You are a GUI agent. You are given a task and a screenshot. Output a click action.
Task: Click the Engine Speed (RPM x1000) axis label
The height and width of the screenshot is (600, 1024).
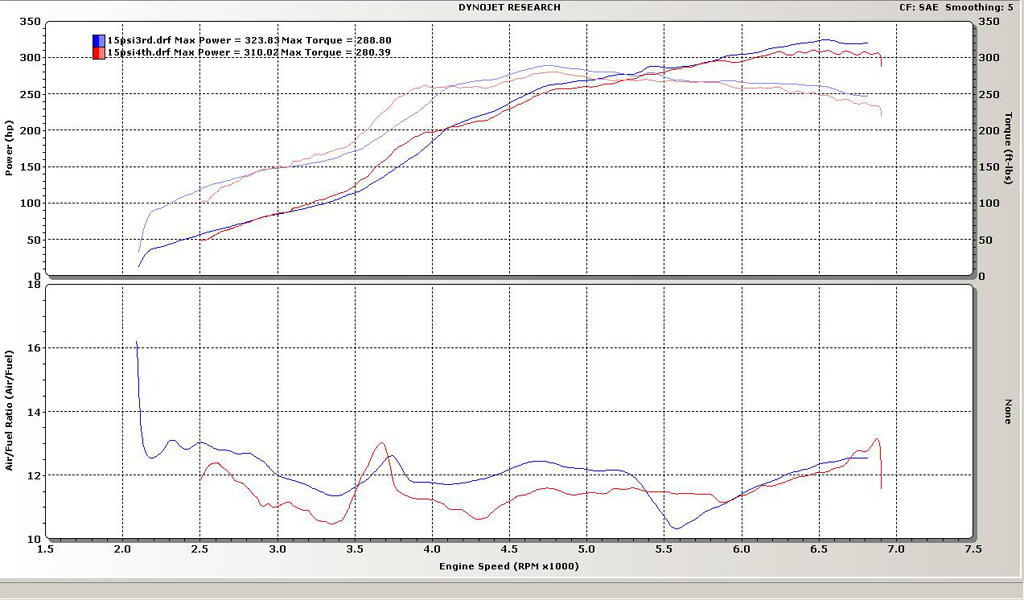(508, 566)
